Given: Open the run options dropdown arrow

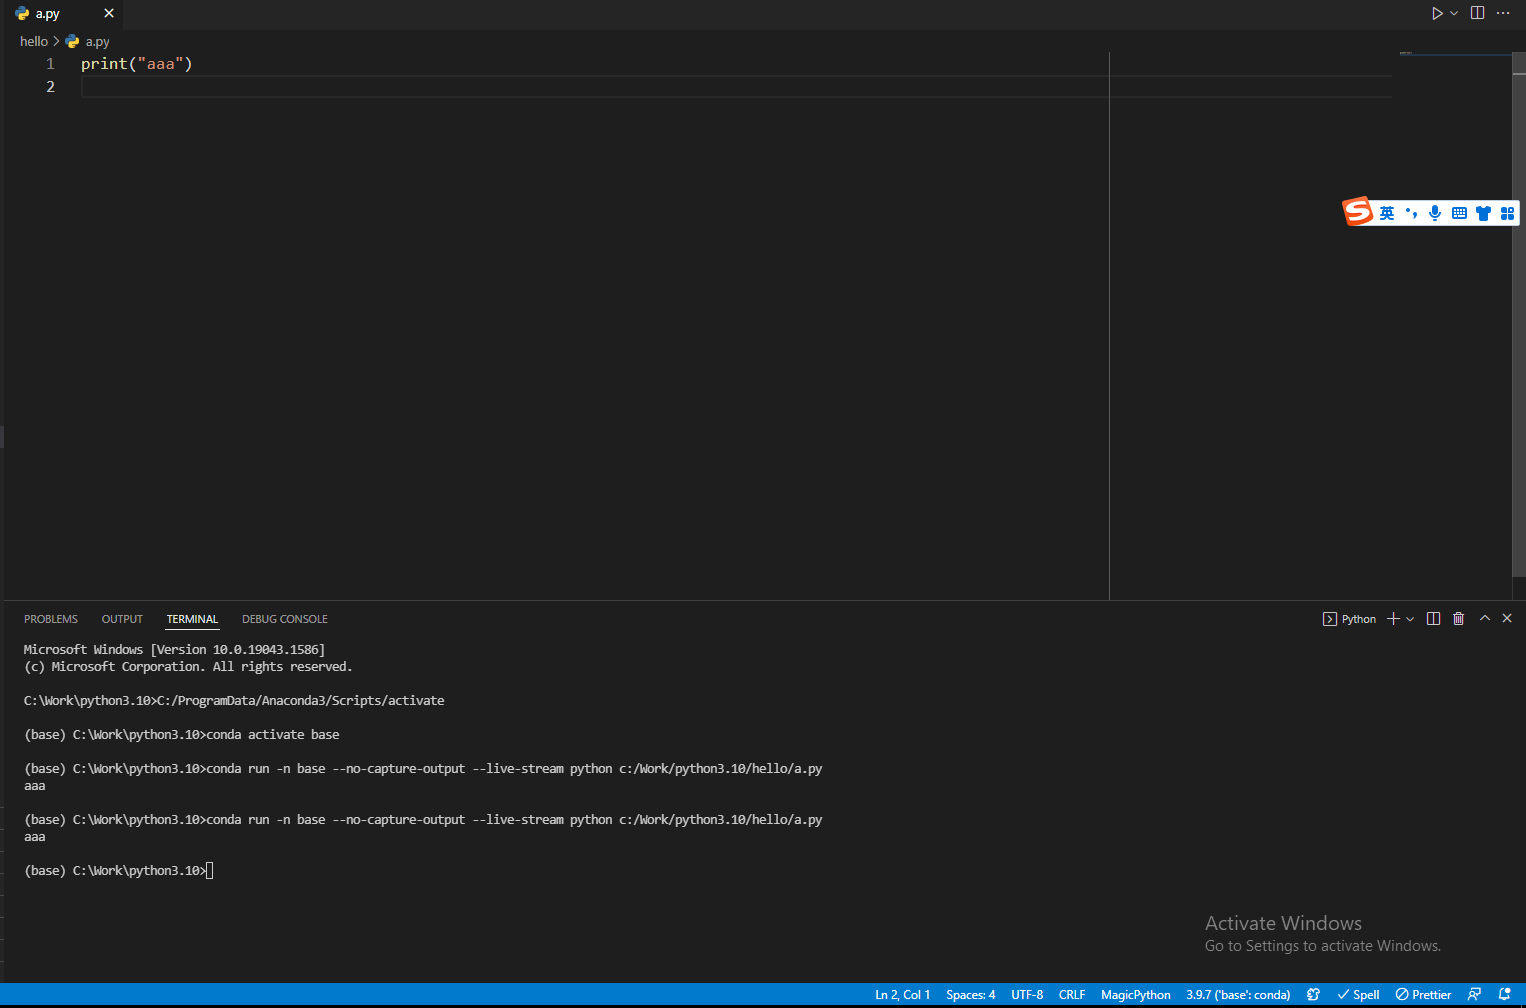Looking at the screenshot, I should tap(1454, 13).
